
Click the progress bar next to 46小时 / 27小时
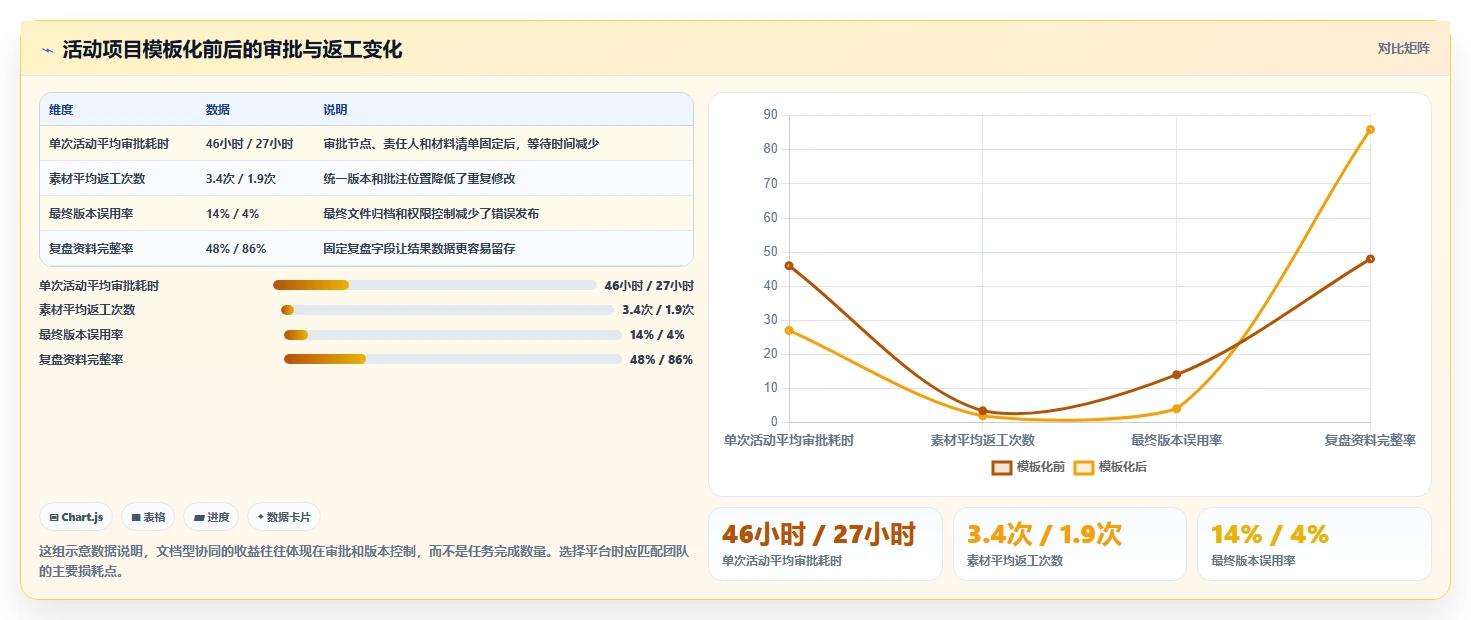(434, 285)
